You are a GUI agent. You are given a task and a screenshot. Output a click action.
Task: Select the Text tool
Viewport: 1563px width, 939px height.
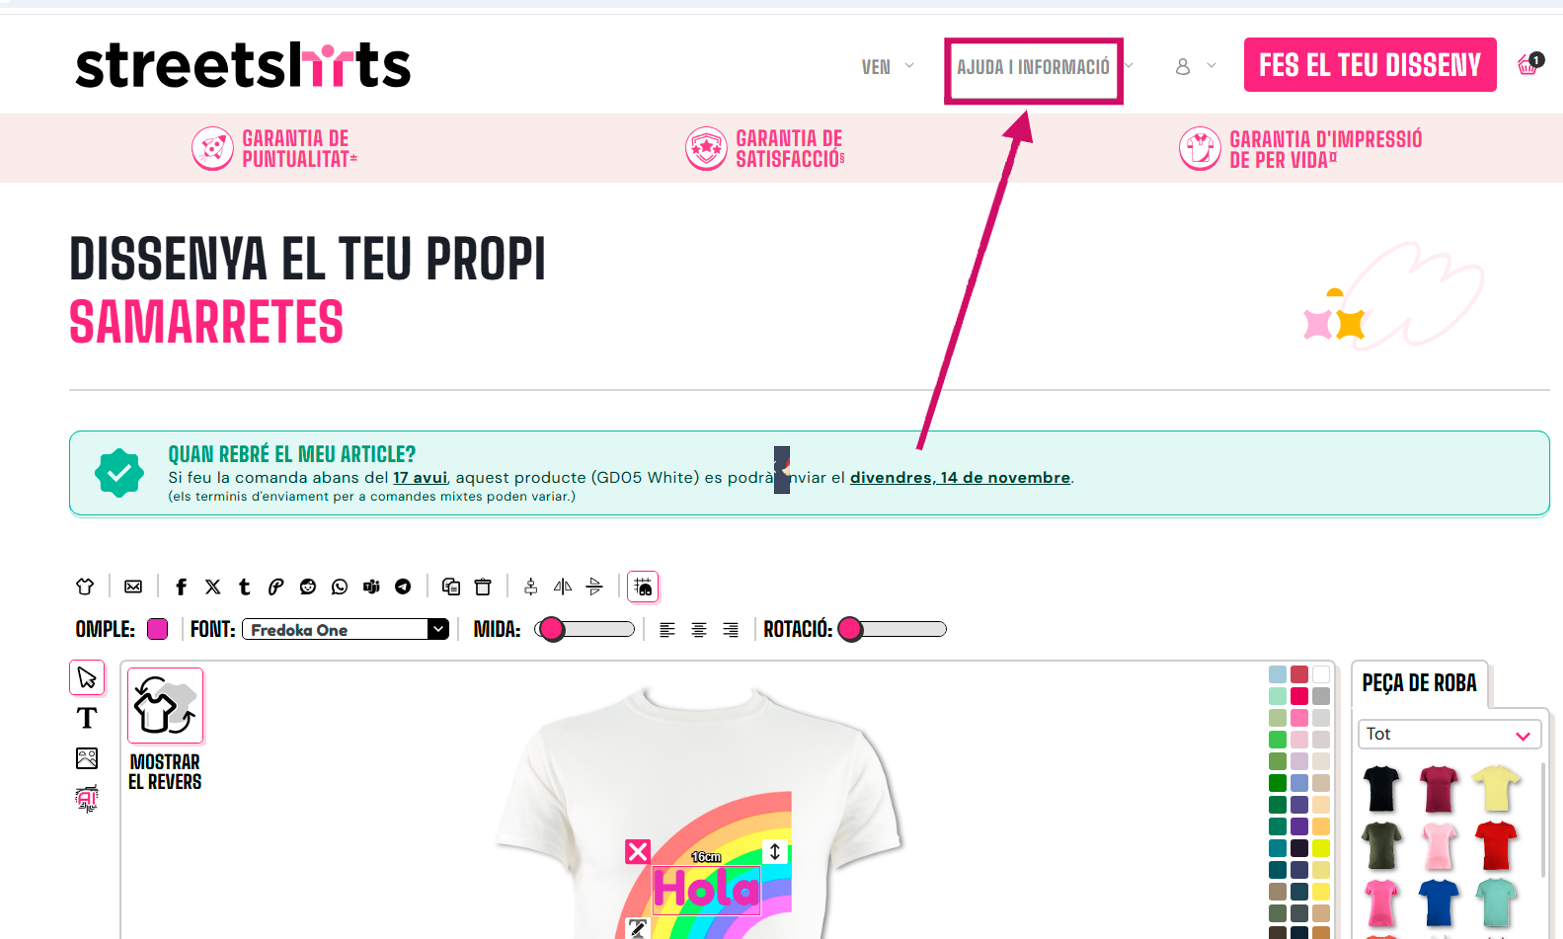click(87, 718)
